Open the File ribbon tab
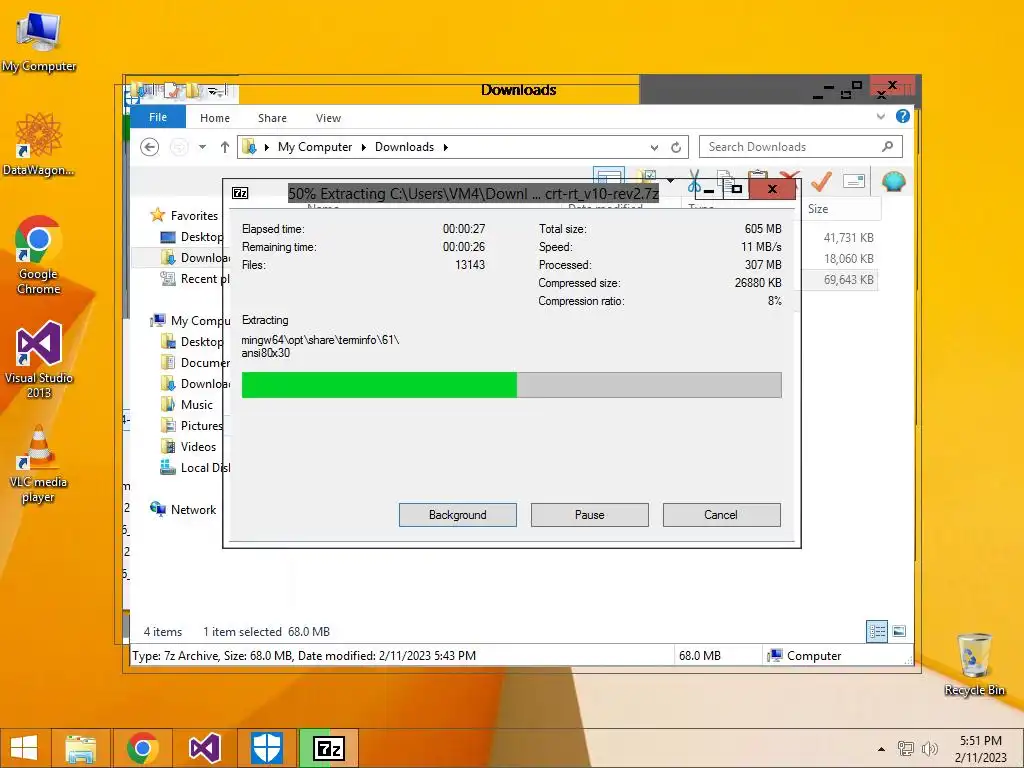 [x=158, y=117]
